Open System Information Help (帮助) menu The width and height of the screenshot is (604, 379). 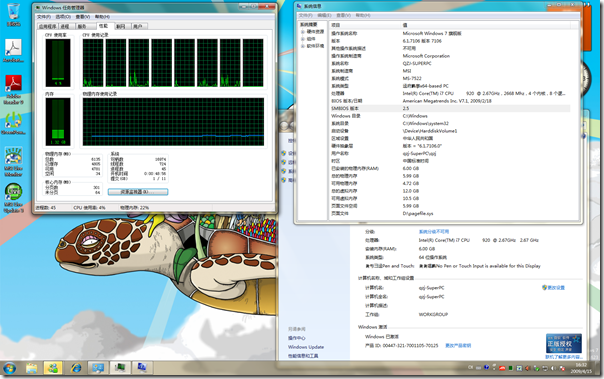363,15
